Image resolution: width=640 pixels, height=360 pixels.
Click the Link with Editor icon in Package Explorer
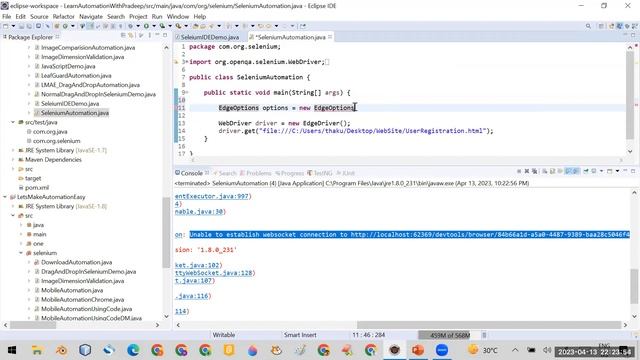[x=131, y=36]
